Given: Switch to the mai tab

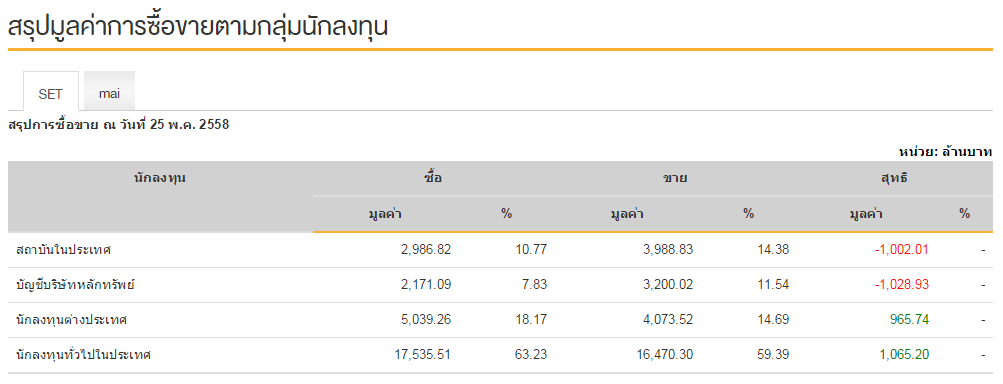Looking at the screenshot, I should click(109, 93).
